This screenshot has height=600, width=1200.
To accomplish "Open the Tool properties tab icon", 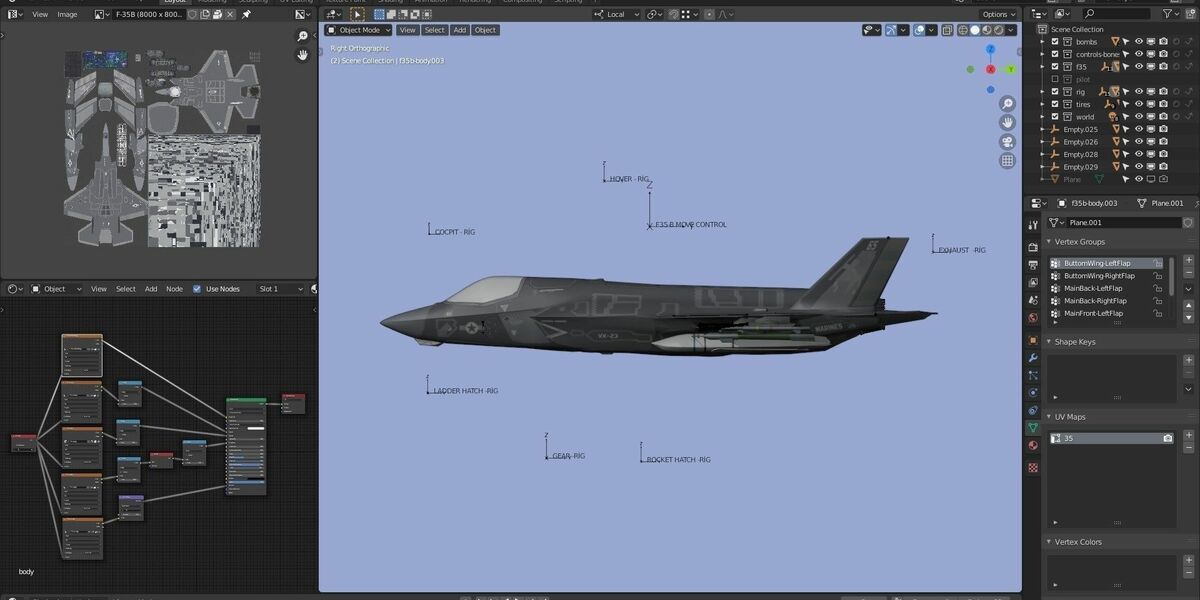I will click(1033, 225).
